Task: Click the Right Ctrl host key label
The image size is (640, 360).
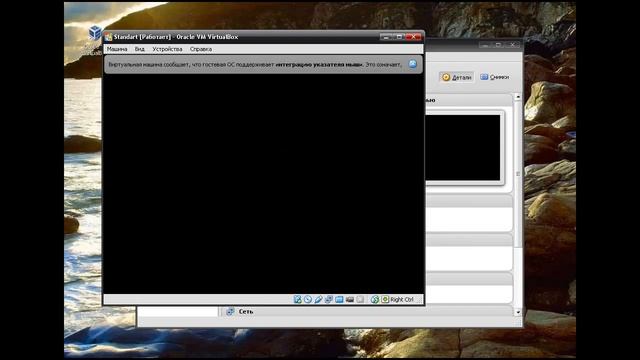Action: click(402, 299)
